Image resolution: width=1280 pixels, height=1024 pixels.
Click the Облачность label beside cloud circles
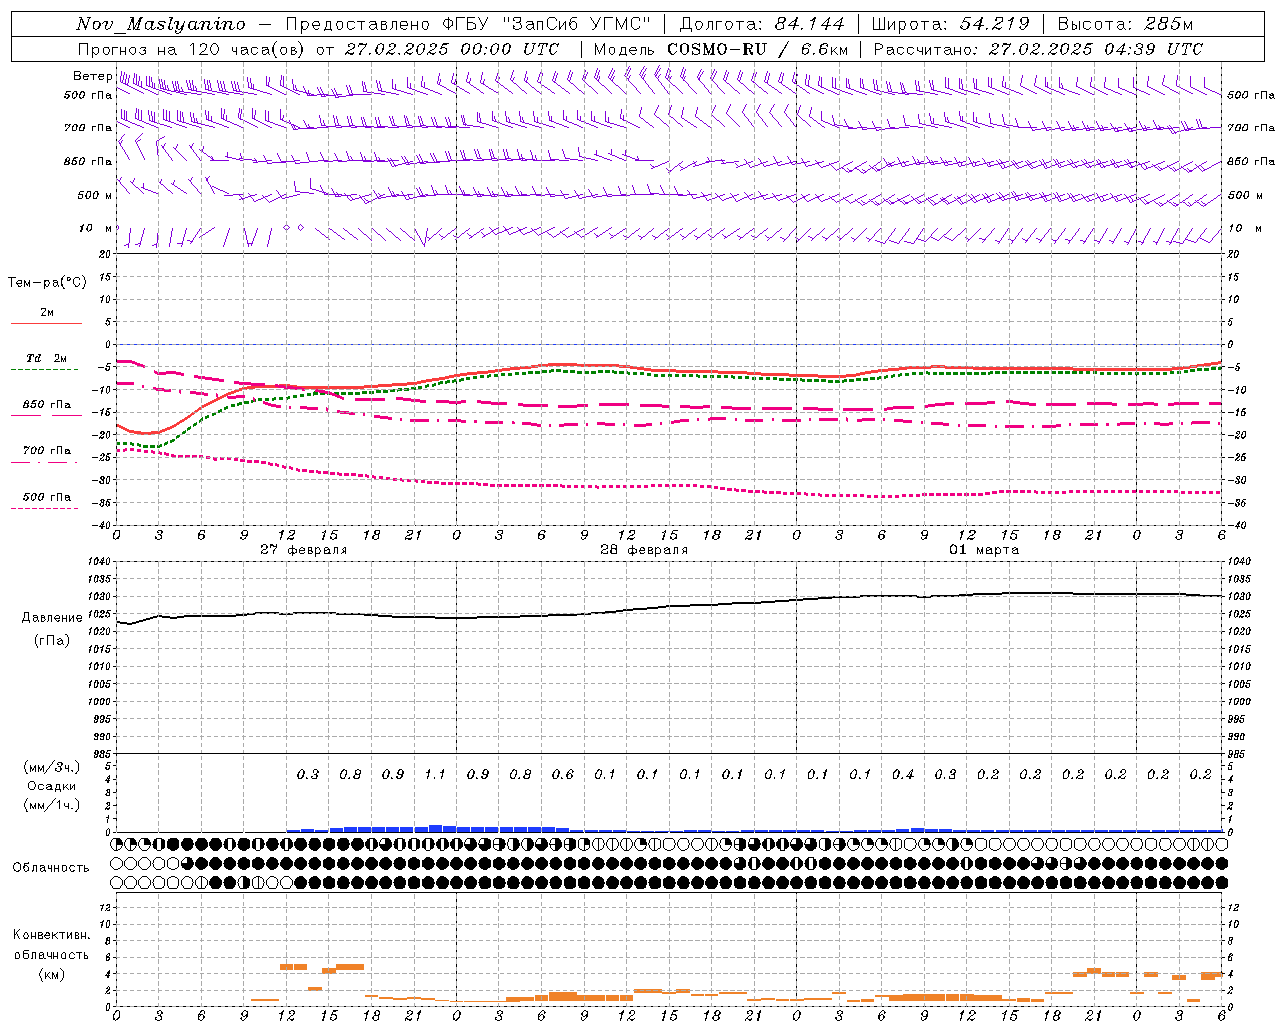click(51, 867)
